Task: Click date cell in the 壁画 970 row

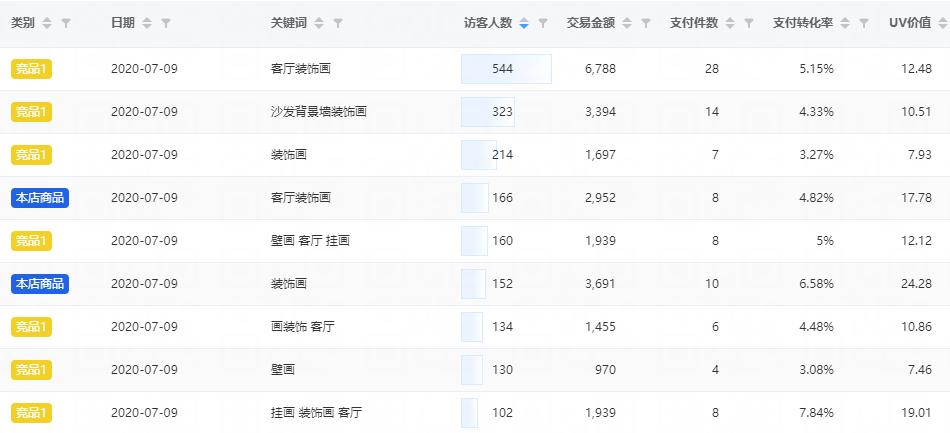Action: click(144, 370)
